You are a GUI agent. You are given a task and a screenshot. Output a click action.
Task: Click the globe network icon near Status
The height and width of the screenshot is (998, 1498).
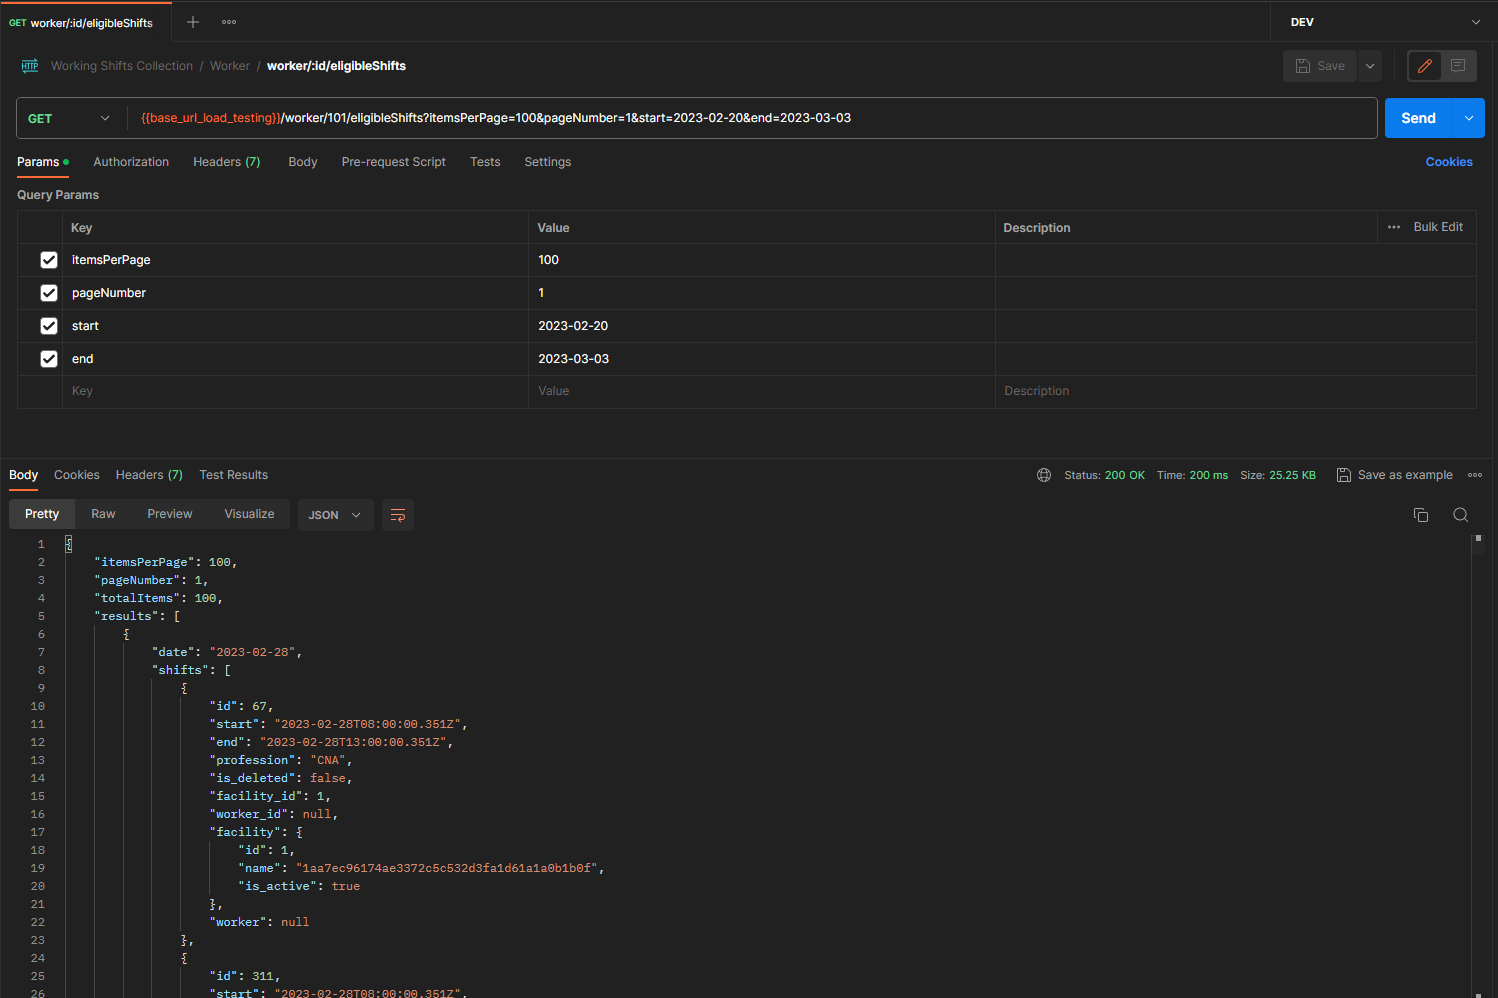(1044, 475)
